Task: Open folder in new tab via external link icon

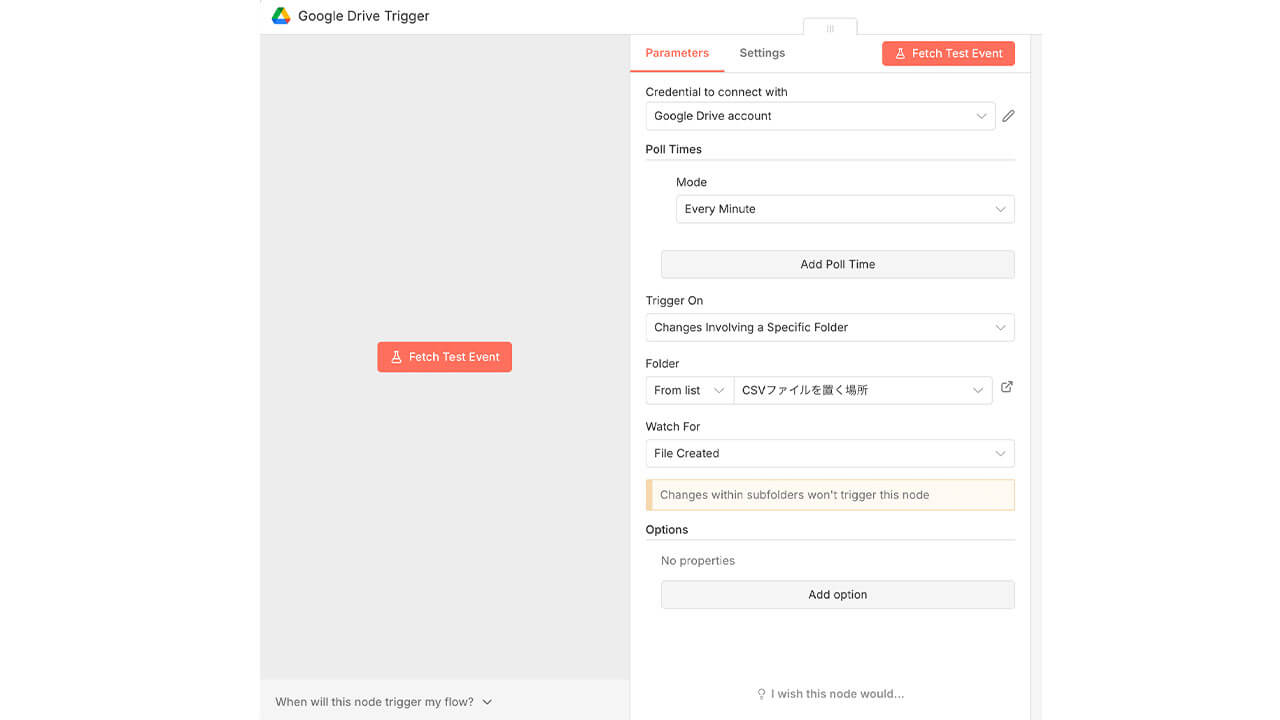Action: [x=1007, y=387]
